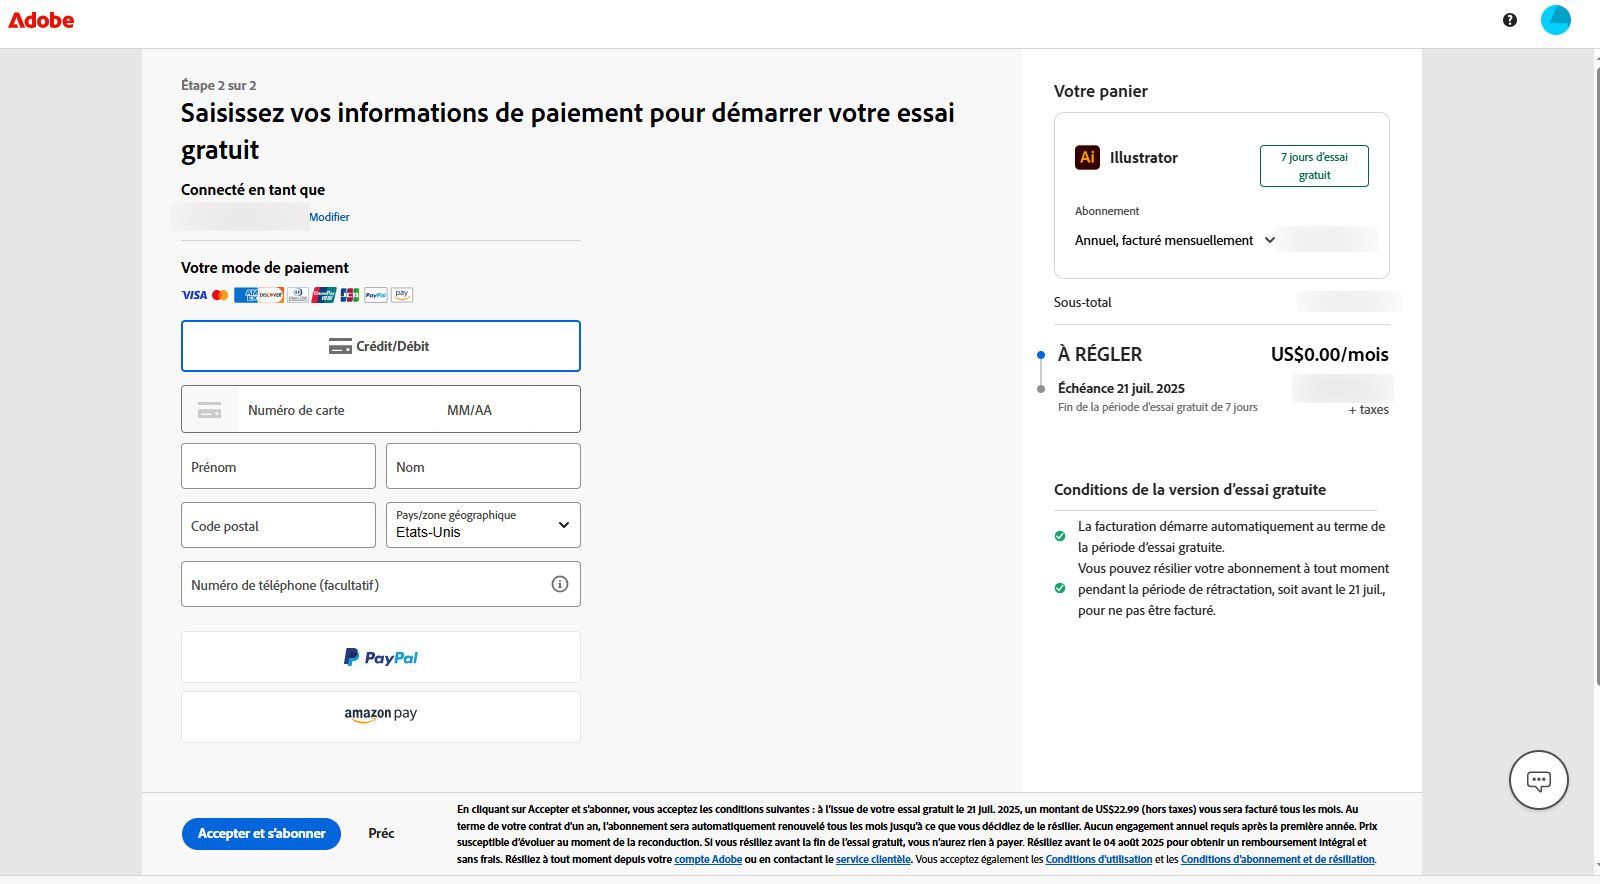
Task: Click Modifier link to change account
Action: 329,217
